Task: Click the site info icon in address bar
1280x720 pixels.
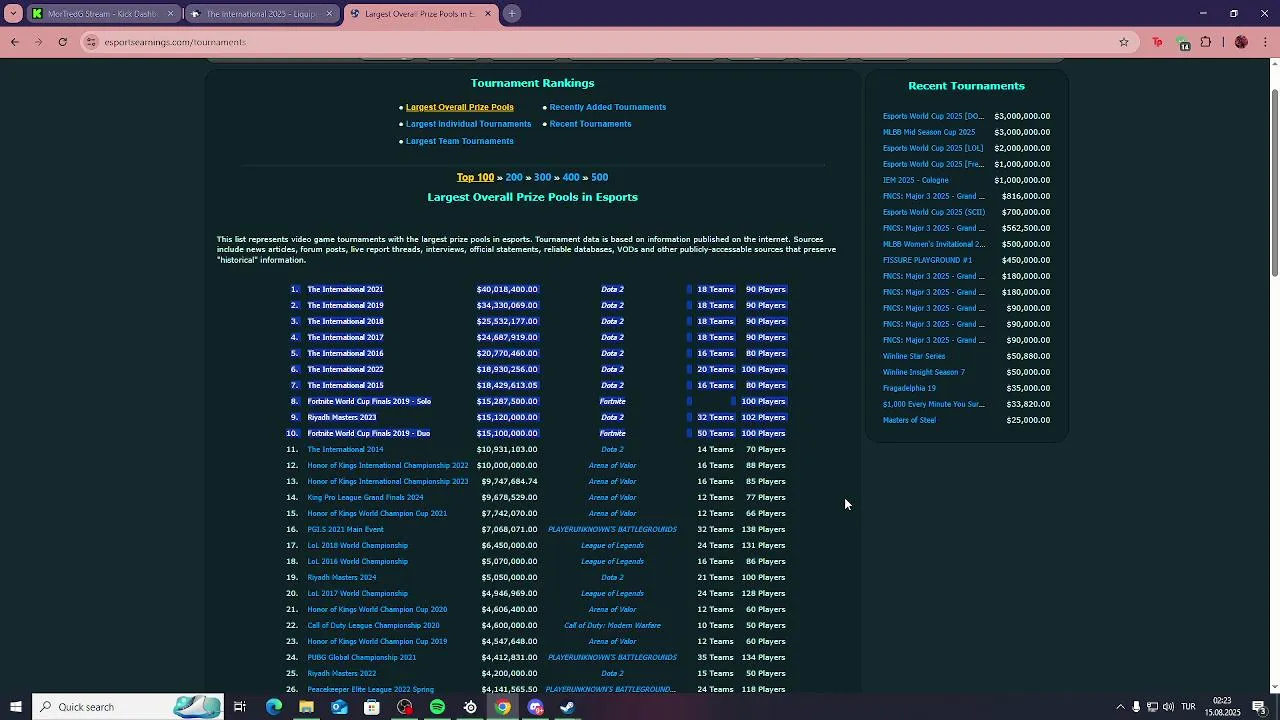Action: point(91,42)
